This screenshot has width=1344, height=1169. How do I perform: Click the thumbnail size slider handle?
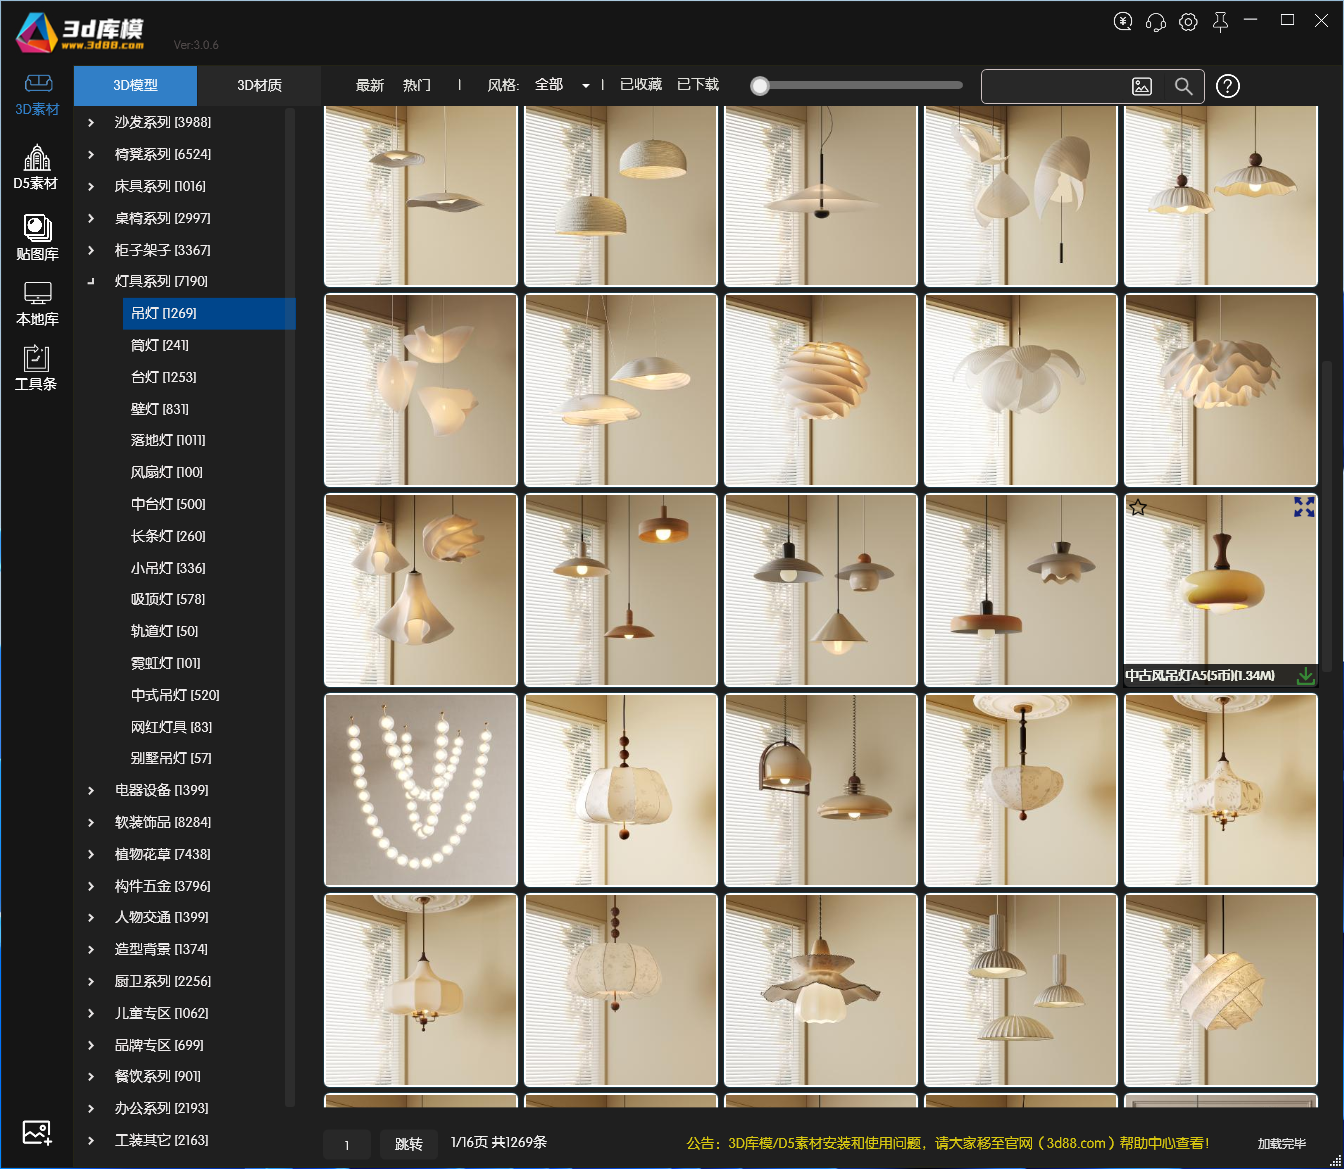(x=760, y=86)
